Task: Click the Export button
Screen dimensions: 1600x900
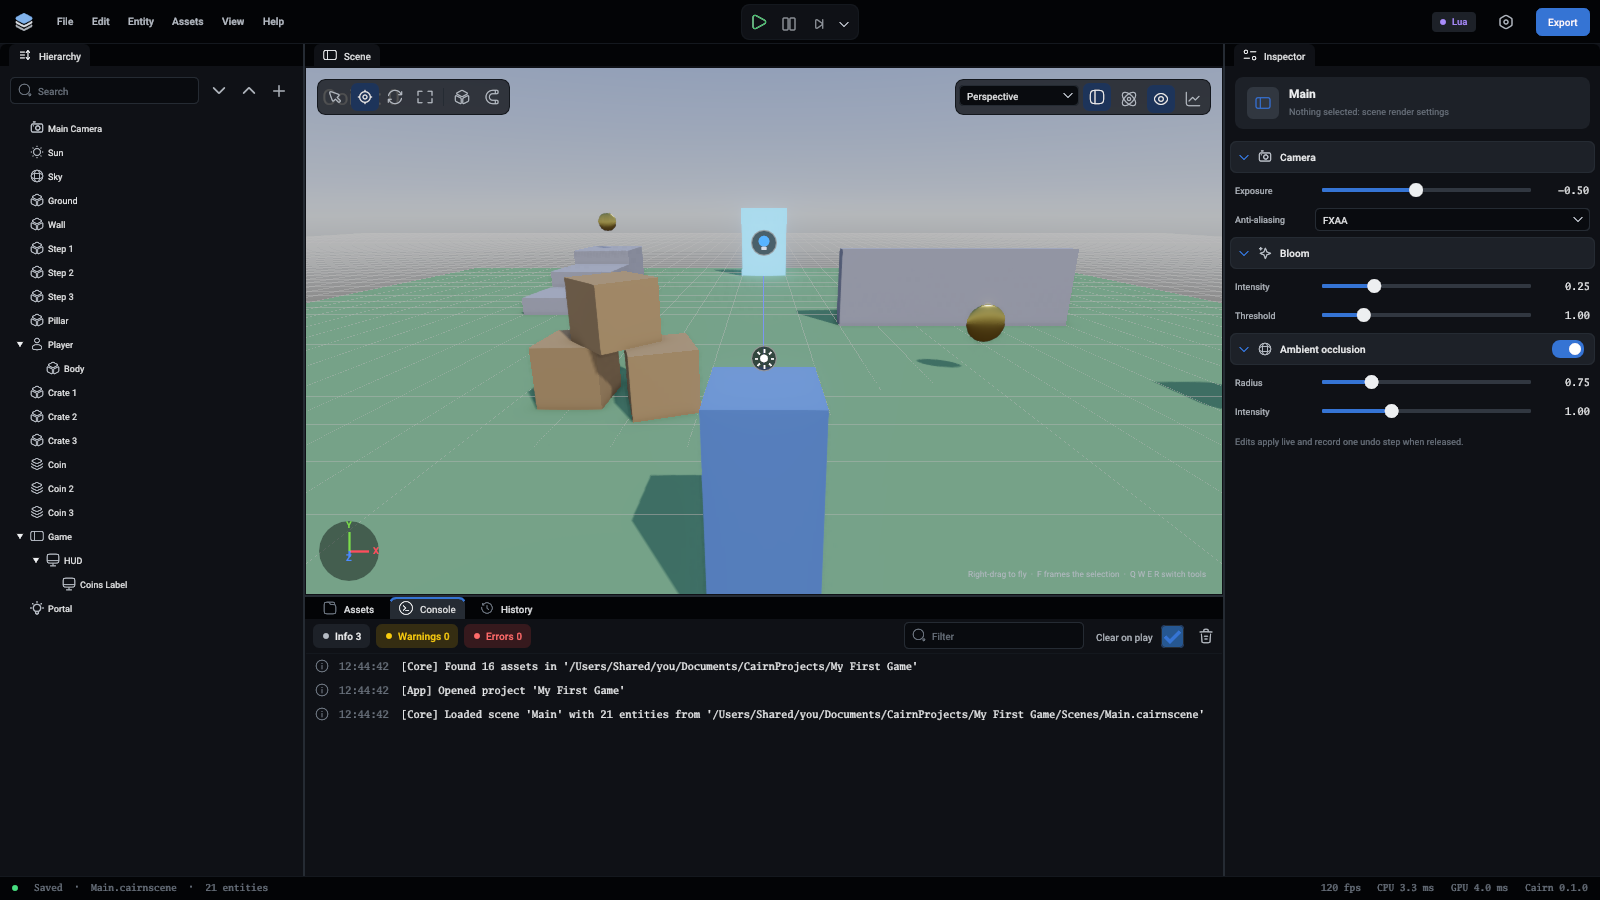Action: (x=1562, y=22)
